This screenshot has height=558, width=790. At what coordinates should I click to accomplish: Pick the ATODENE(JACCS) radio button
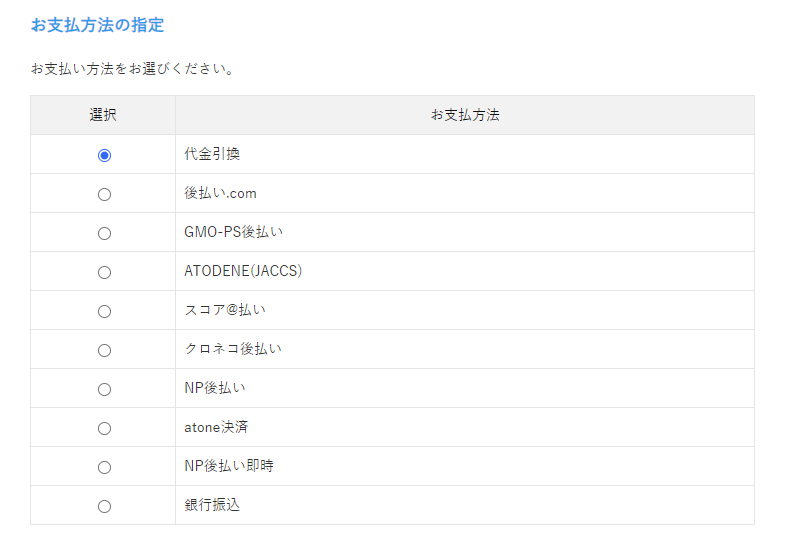tap(104, 272)
